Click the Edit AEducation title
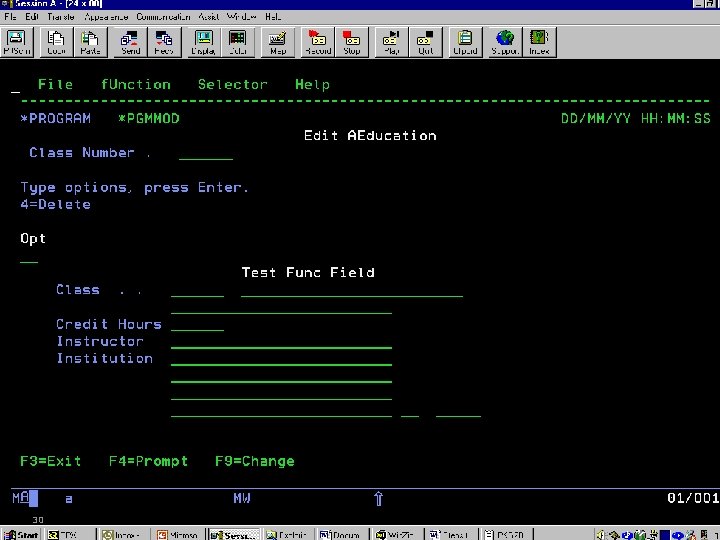Screen dimensions: 720x540 (x=370, y=135)
